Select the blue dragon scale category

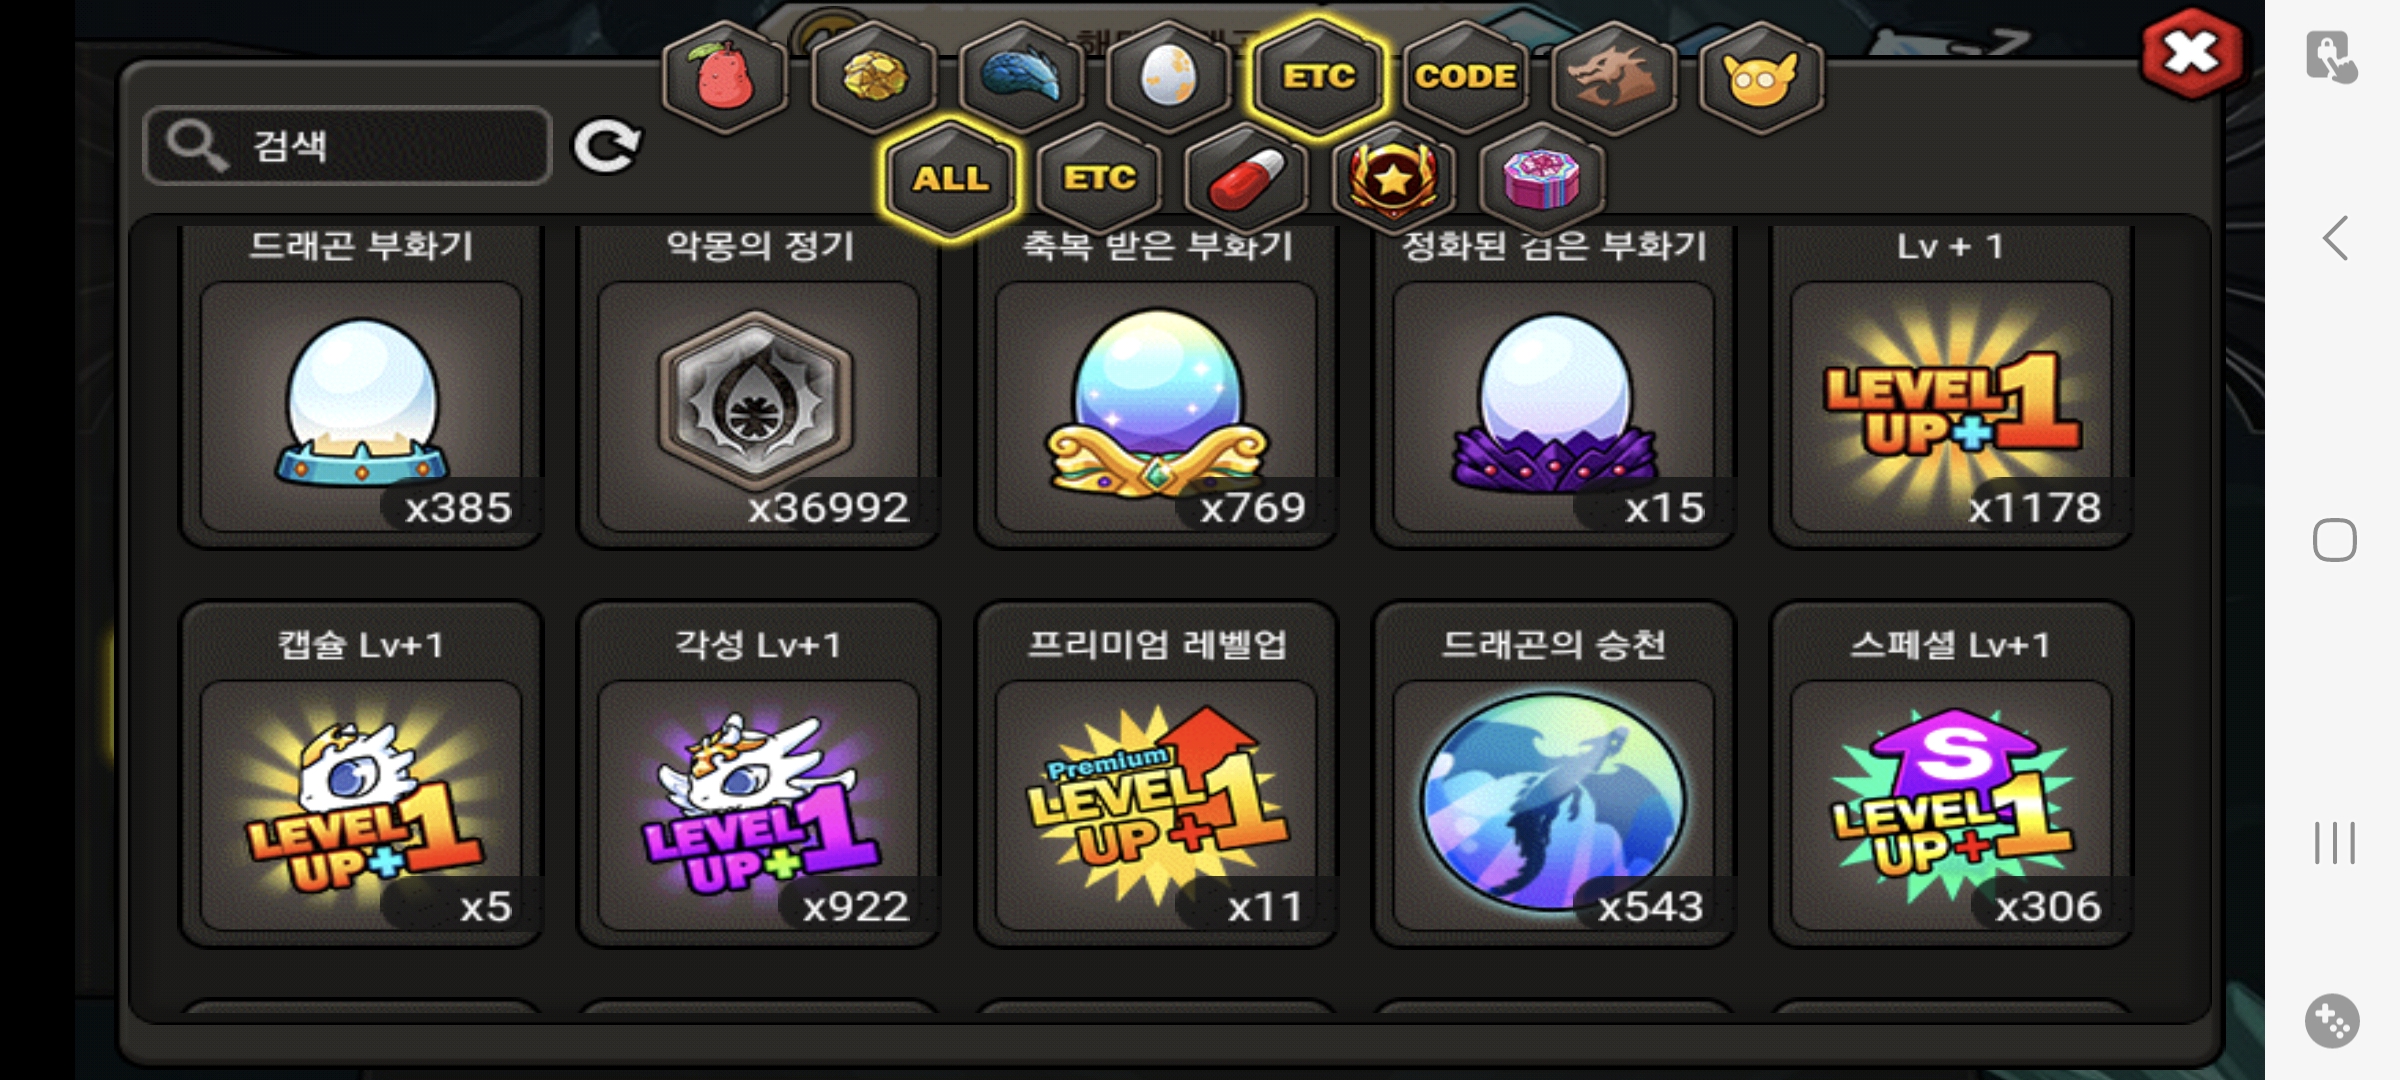tap(1021, 77)
